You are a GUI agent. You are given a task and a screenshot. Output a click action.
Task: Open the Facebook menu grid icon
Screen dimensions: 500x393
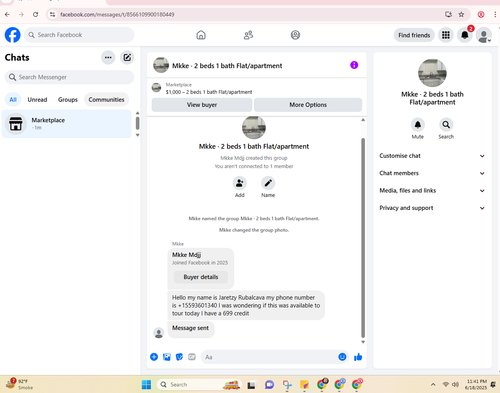click(x=446, y=35)
